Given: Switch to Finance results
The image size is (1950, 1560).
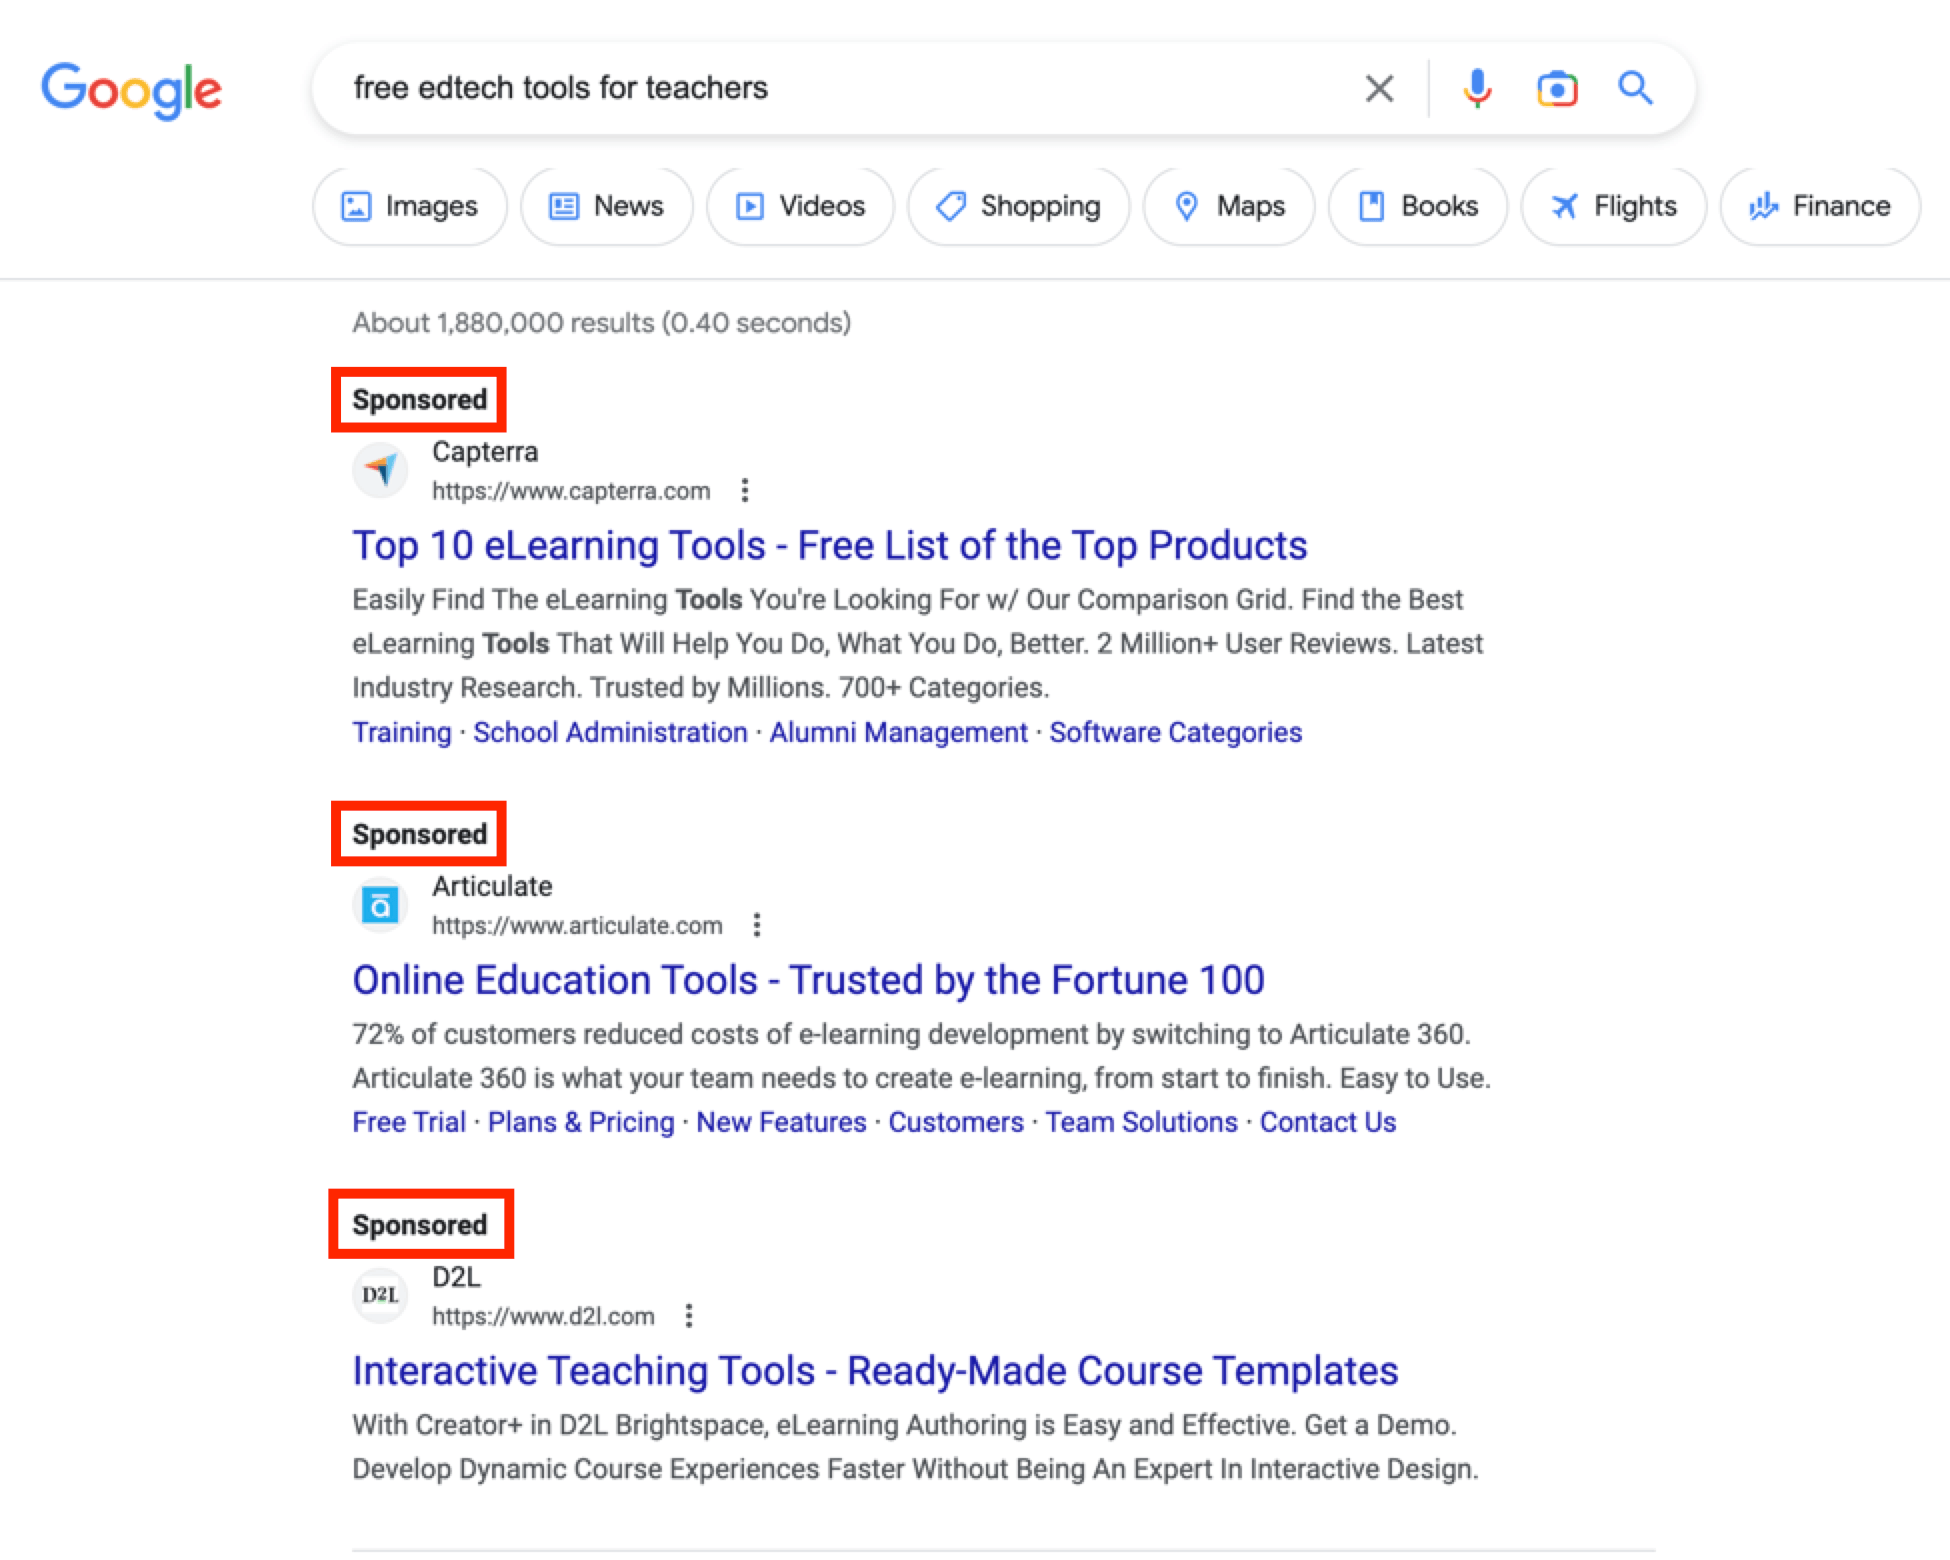Looking at the screenshot, I should pyautogui.click(x=1820, y=206).
